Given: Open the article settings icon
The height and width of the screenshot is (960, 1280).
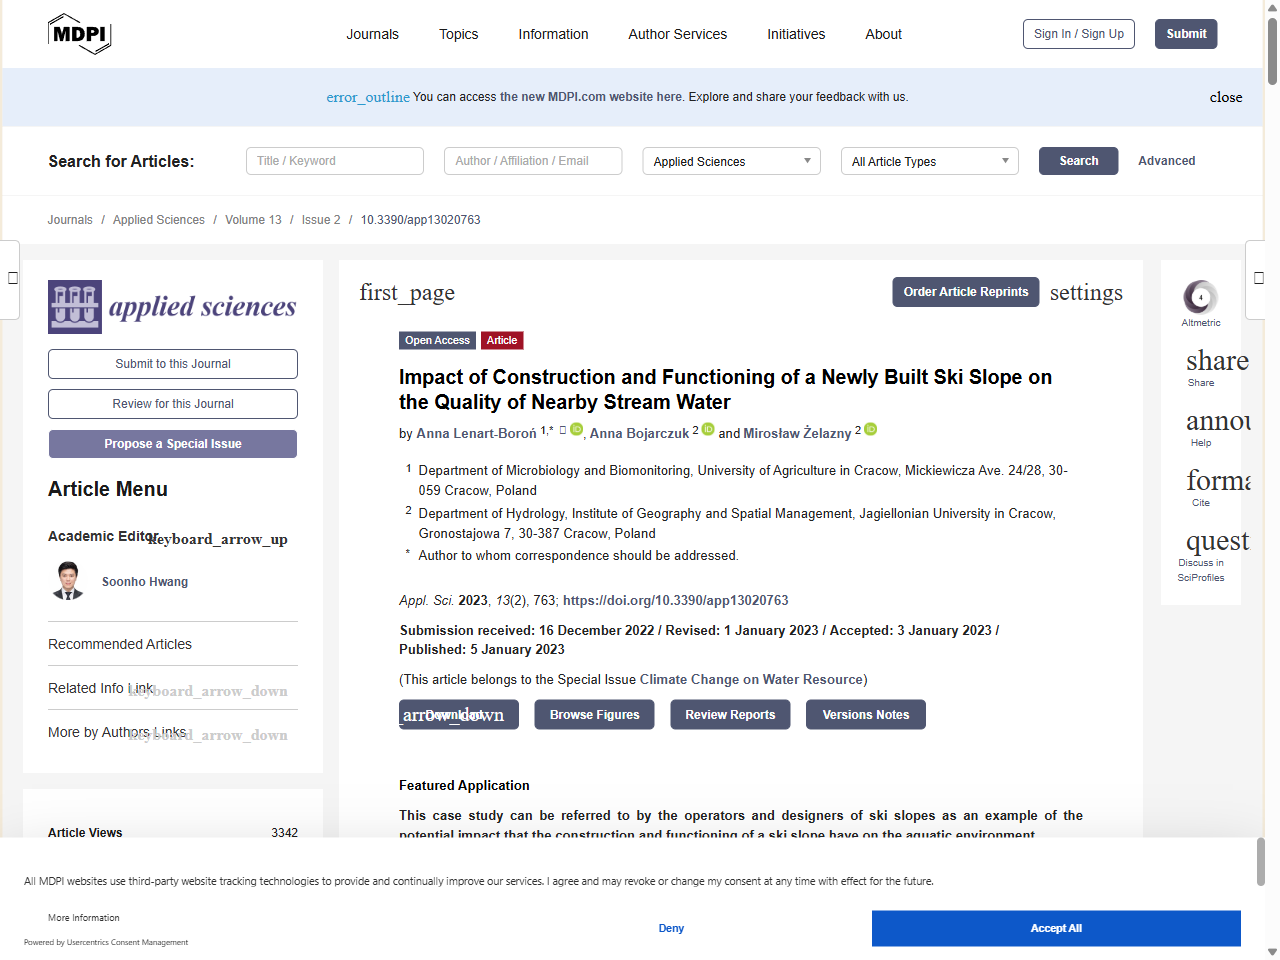Looking at the screenshot, I should click(x=1086, y=293).
